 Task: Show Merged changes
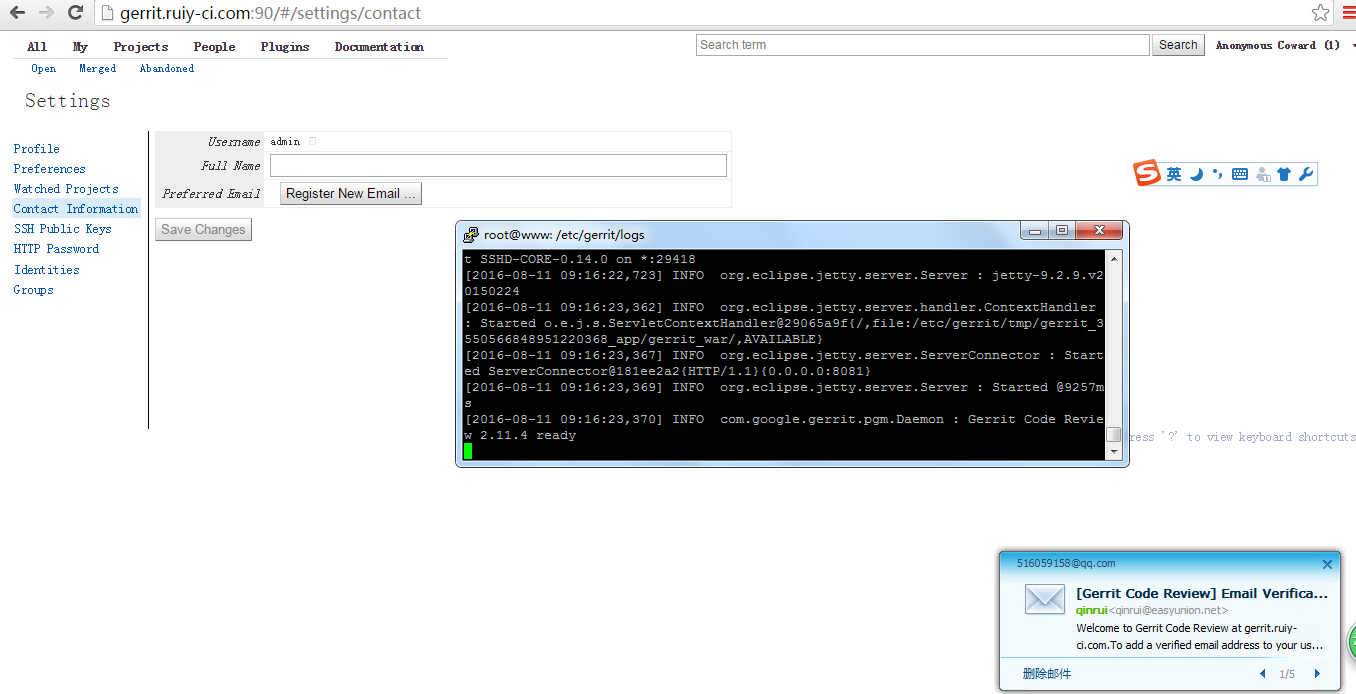[x=98, y=69]
